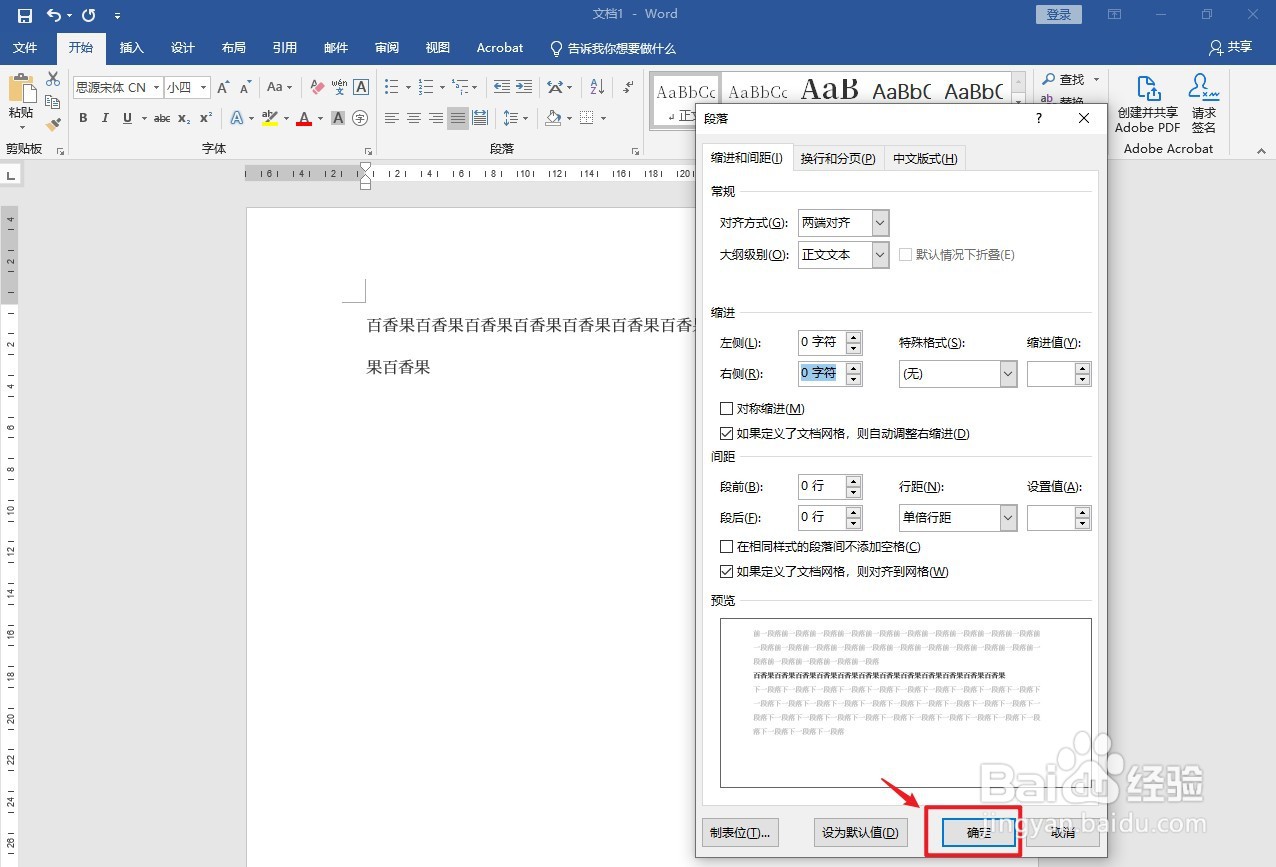
Task: Toggle the 对称缩进 checkbox
Action: tap(727, 409)
